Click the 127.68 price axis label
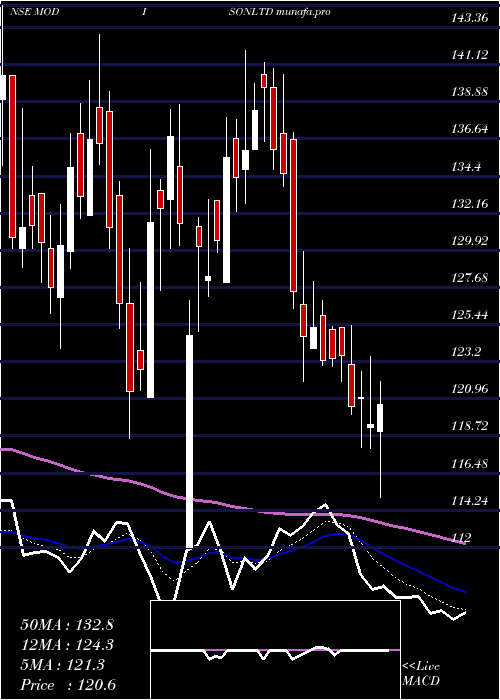 coord(469,278)
